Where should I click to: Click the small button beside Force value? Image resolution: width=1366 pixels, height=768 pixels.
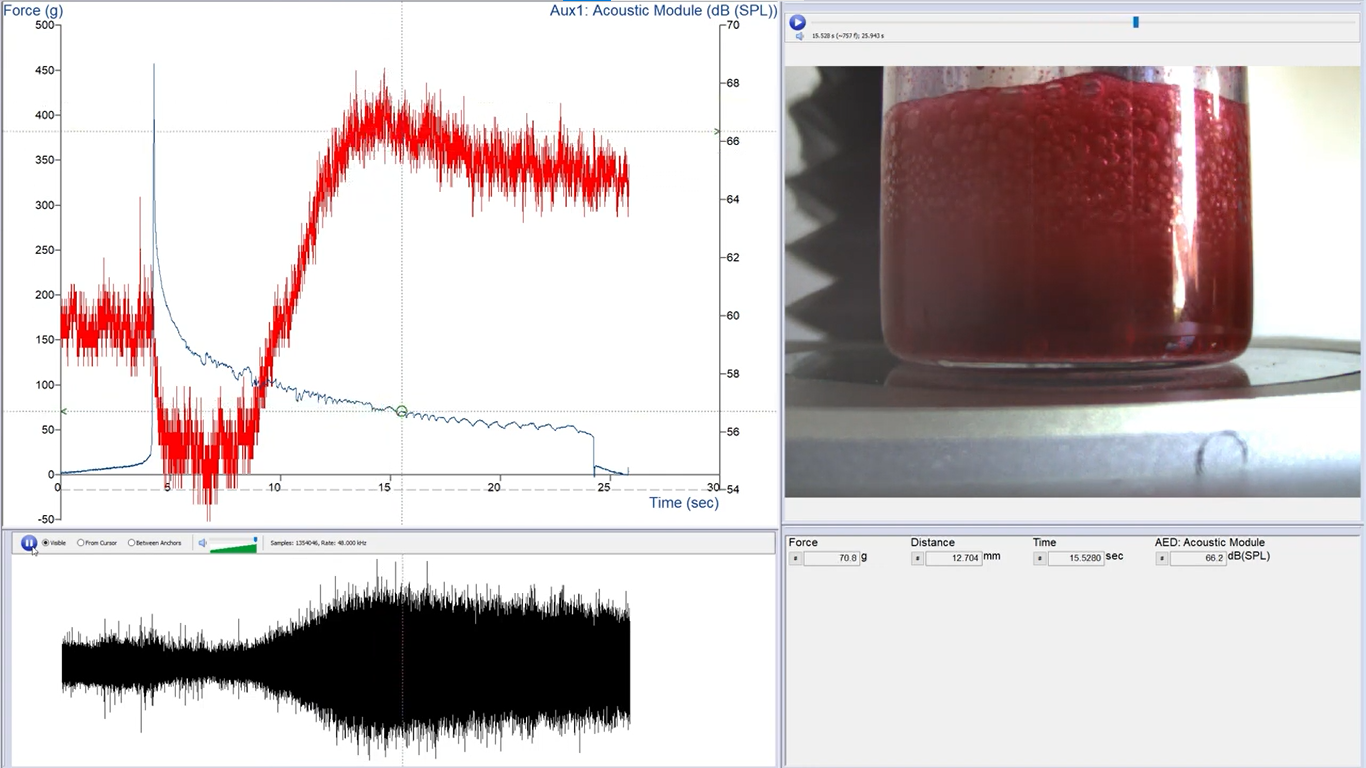(796, 558)
